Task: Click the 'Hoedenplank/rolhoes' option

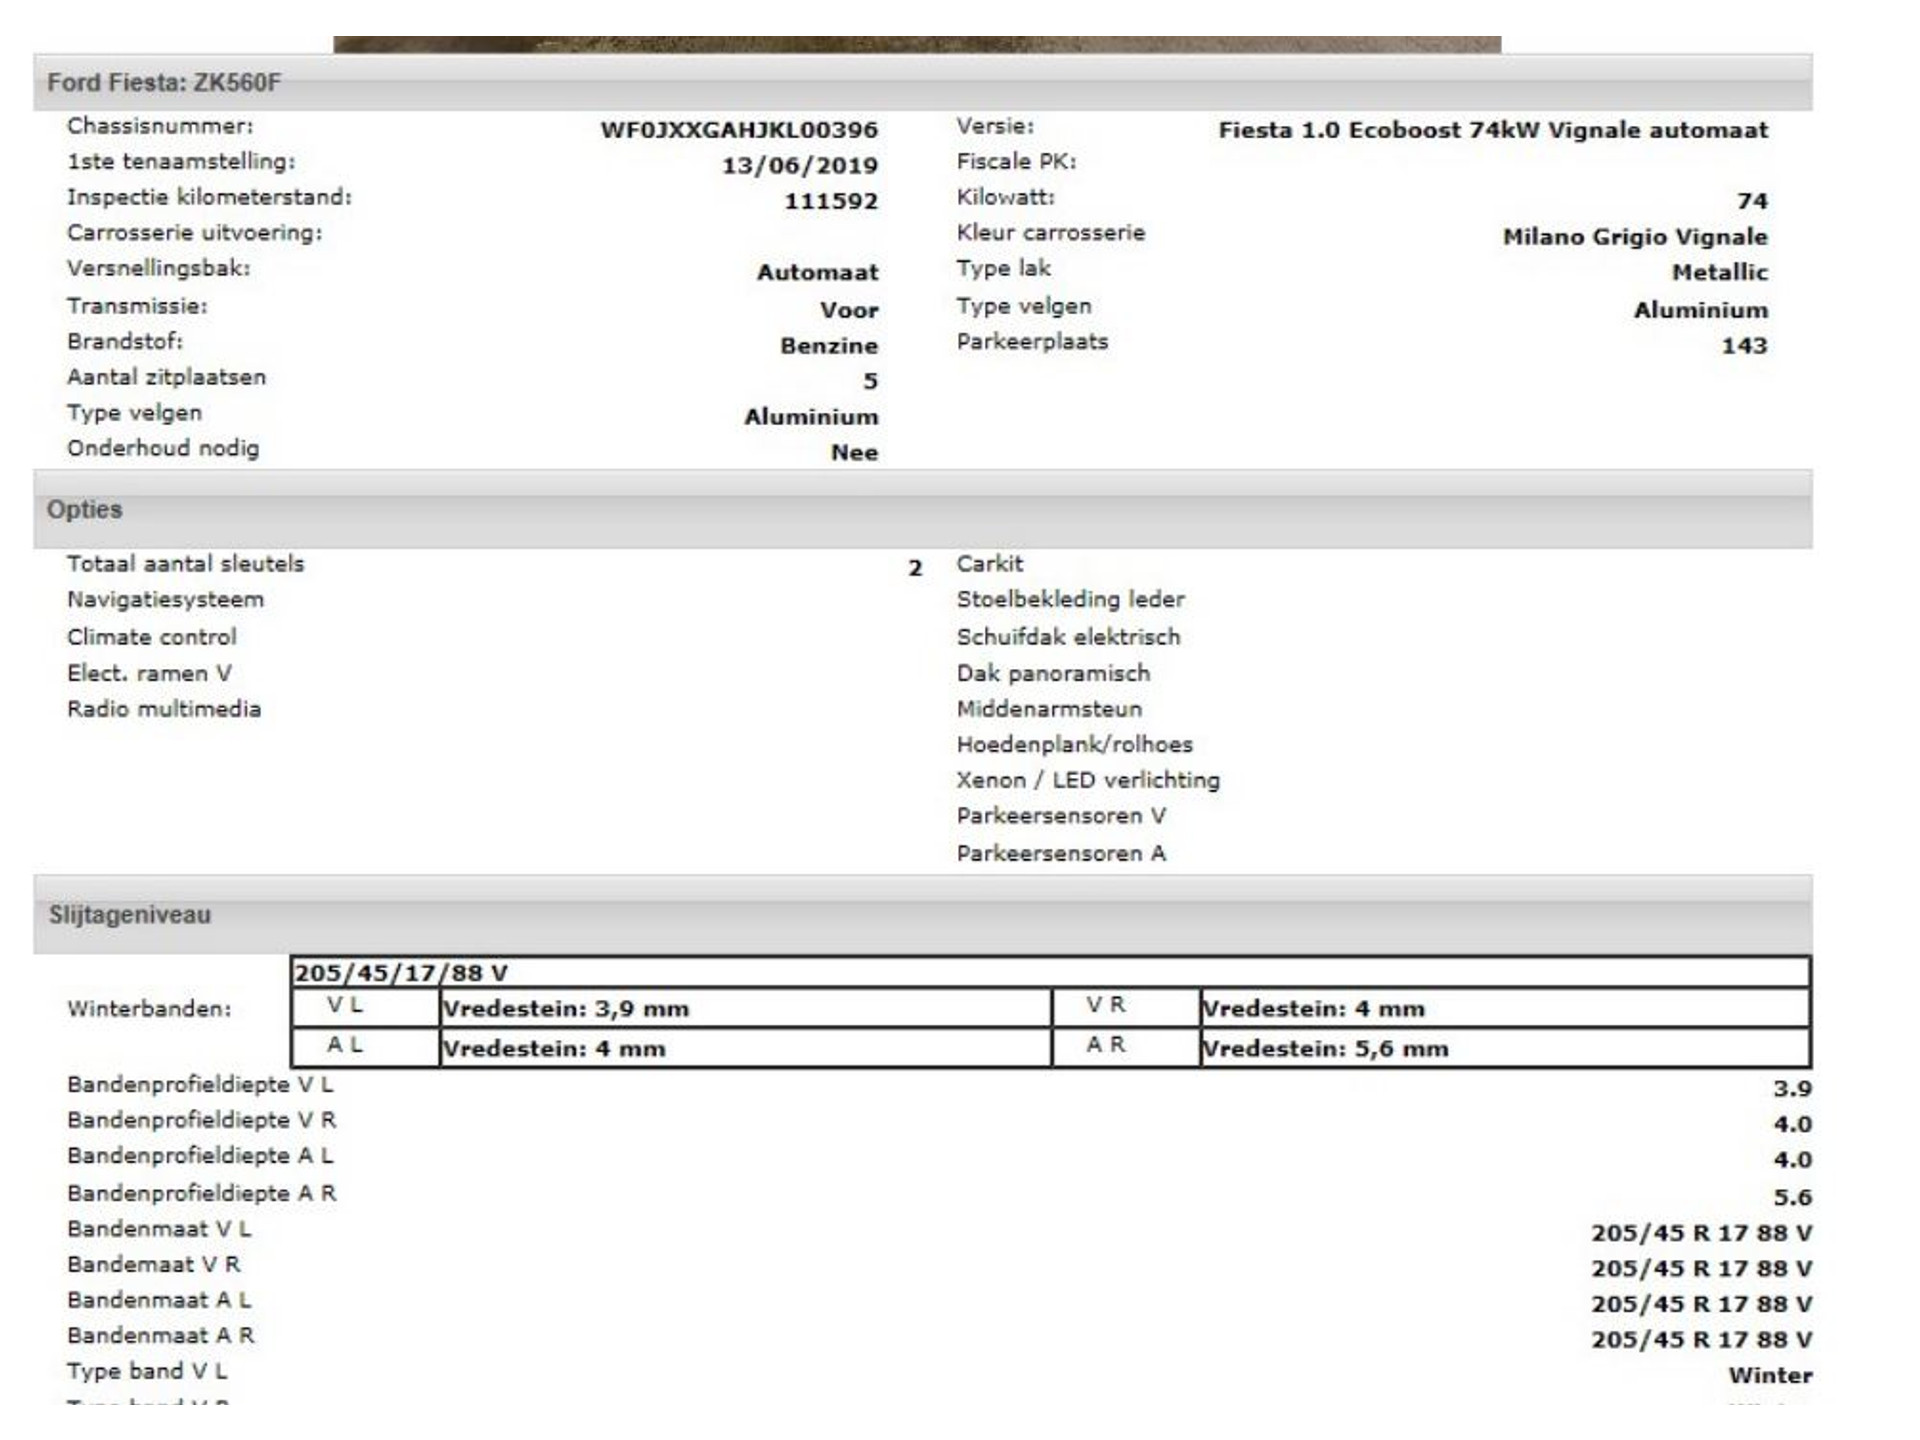Action: [1074, 745]
